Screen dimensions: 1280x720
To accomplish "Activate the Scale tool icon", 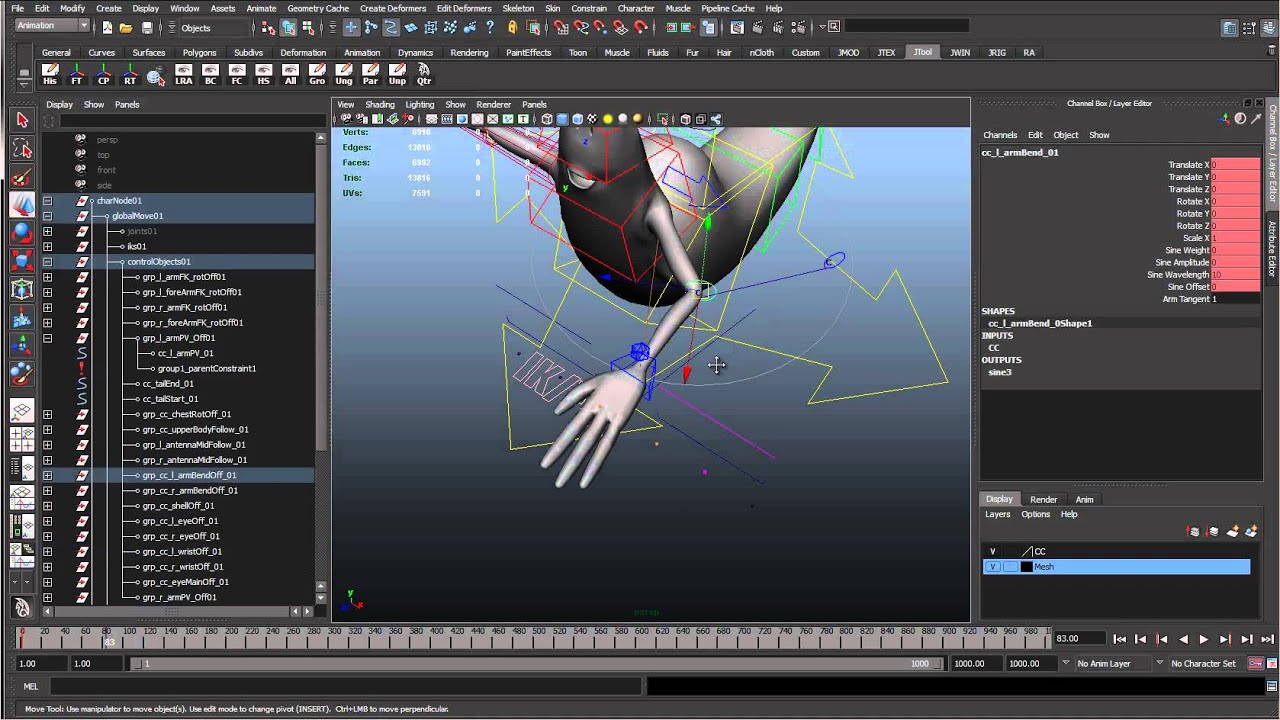I will pyautogui.click(x=22, y=261).
